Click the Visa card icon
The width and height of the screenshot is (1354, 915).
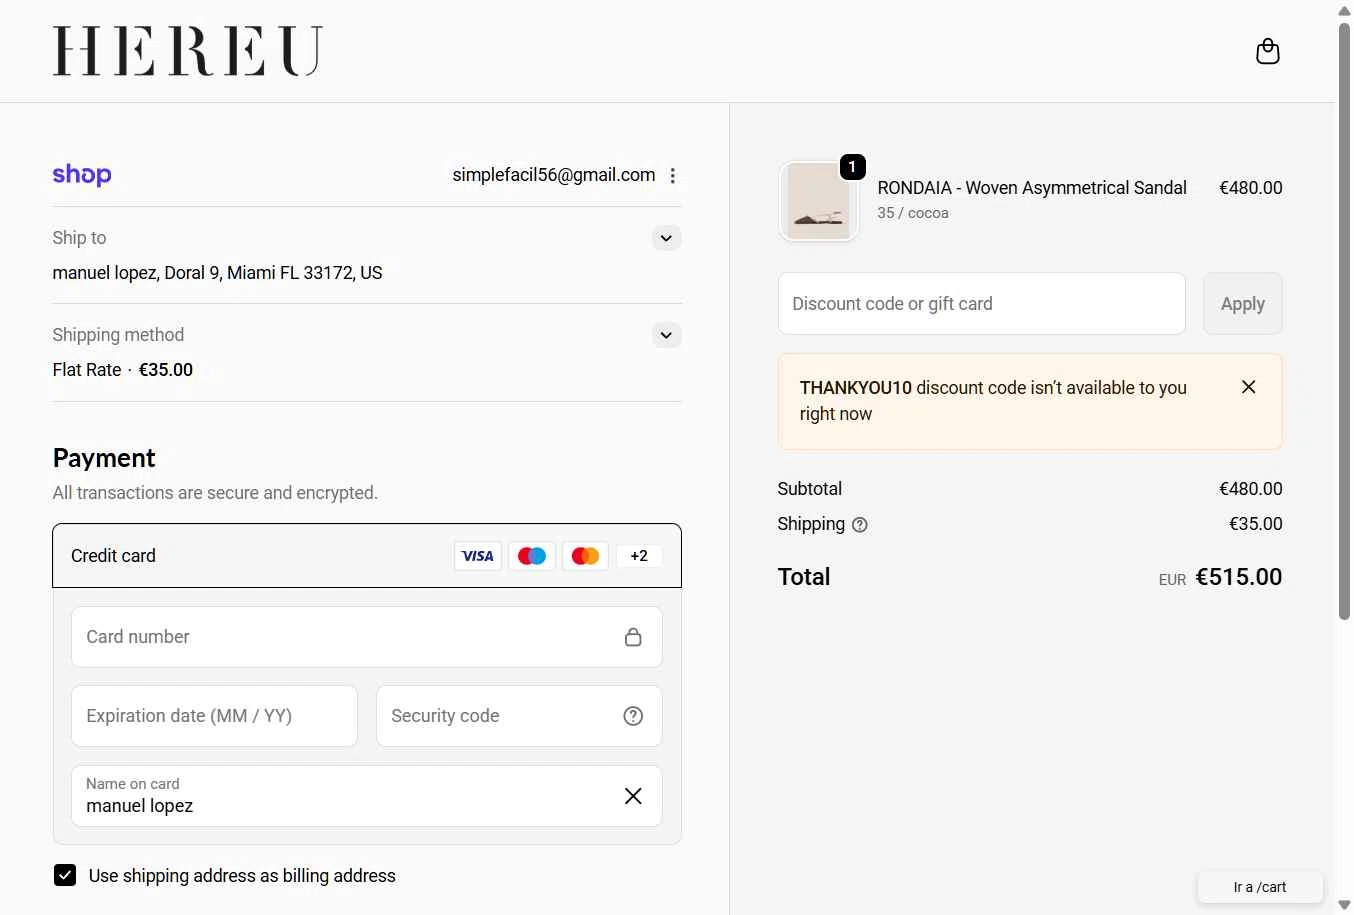tap(478, 556)
